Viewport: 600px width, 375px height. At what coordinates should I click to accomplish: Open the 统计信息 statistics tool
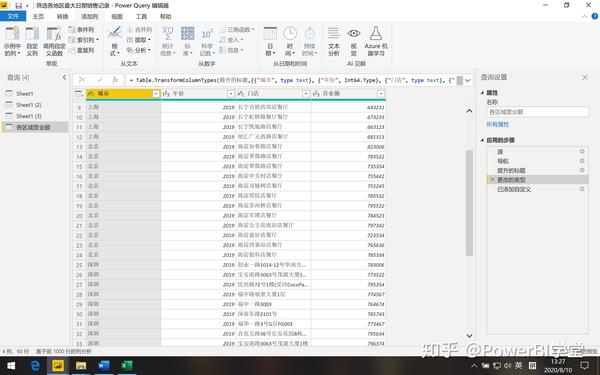pyautogui.click(x=168, y=41)
